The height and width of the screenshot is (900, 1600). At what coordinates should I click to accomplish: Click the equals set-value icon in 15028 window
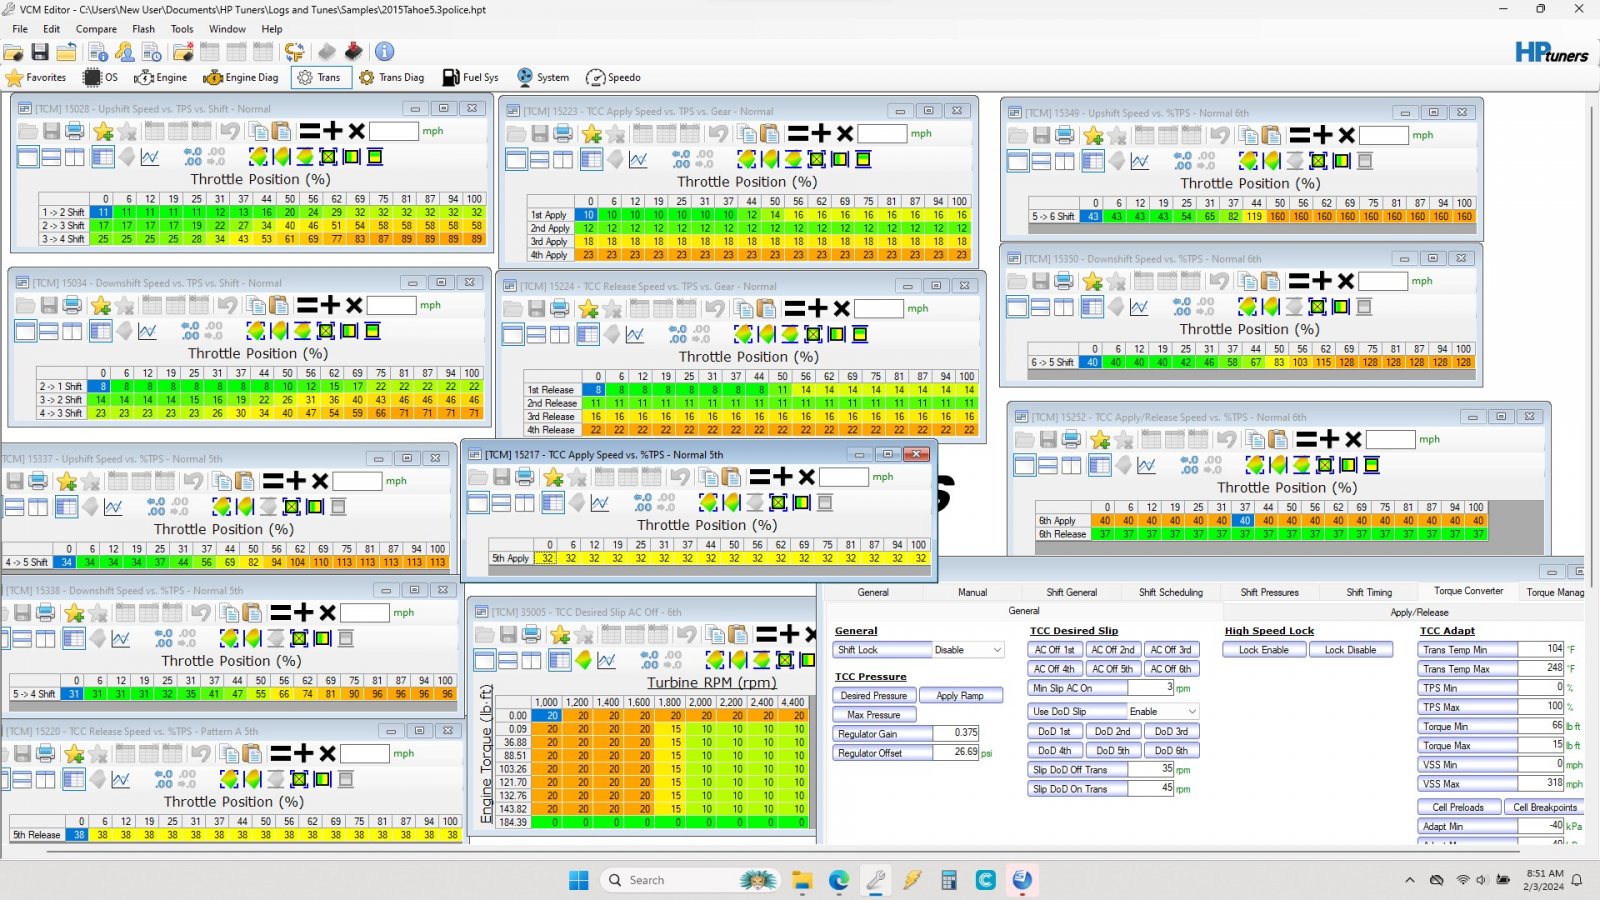[x=310, y=131]
